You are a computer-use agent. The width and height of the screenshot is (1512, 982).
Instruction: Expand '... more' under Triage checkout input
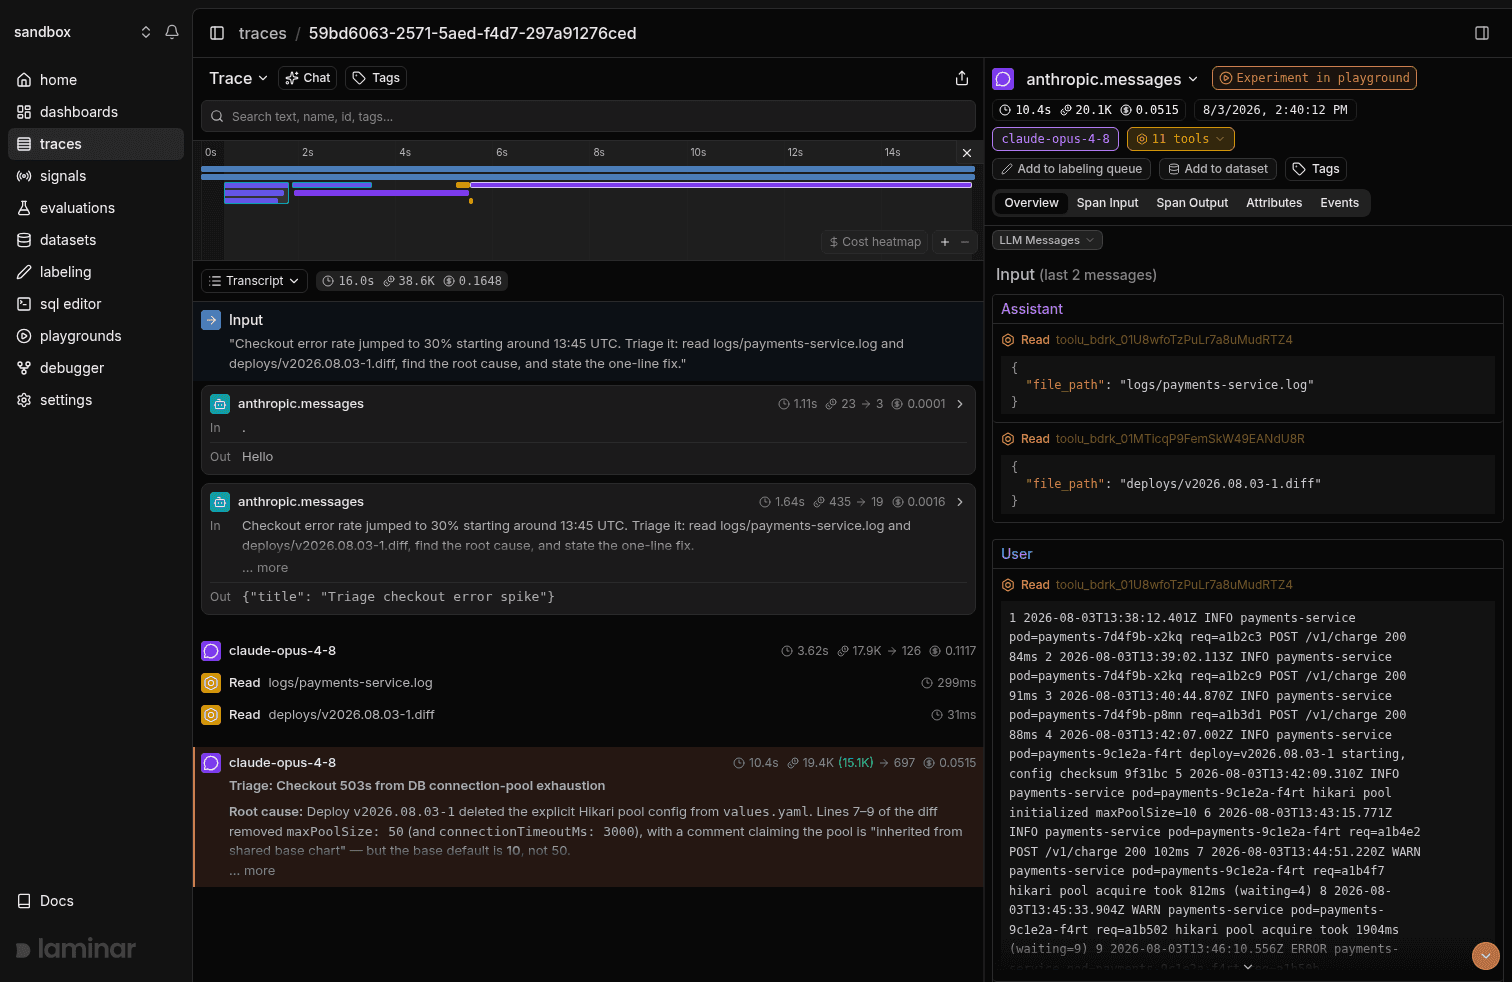coord(264,568)
